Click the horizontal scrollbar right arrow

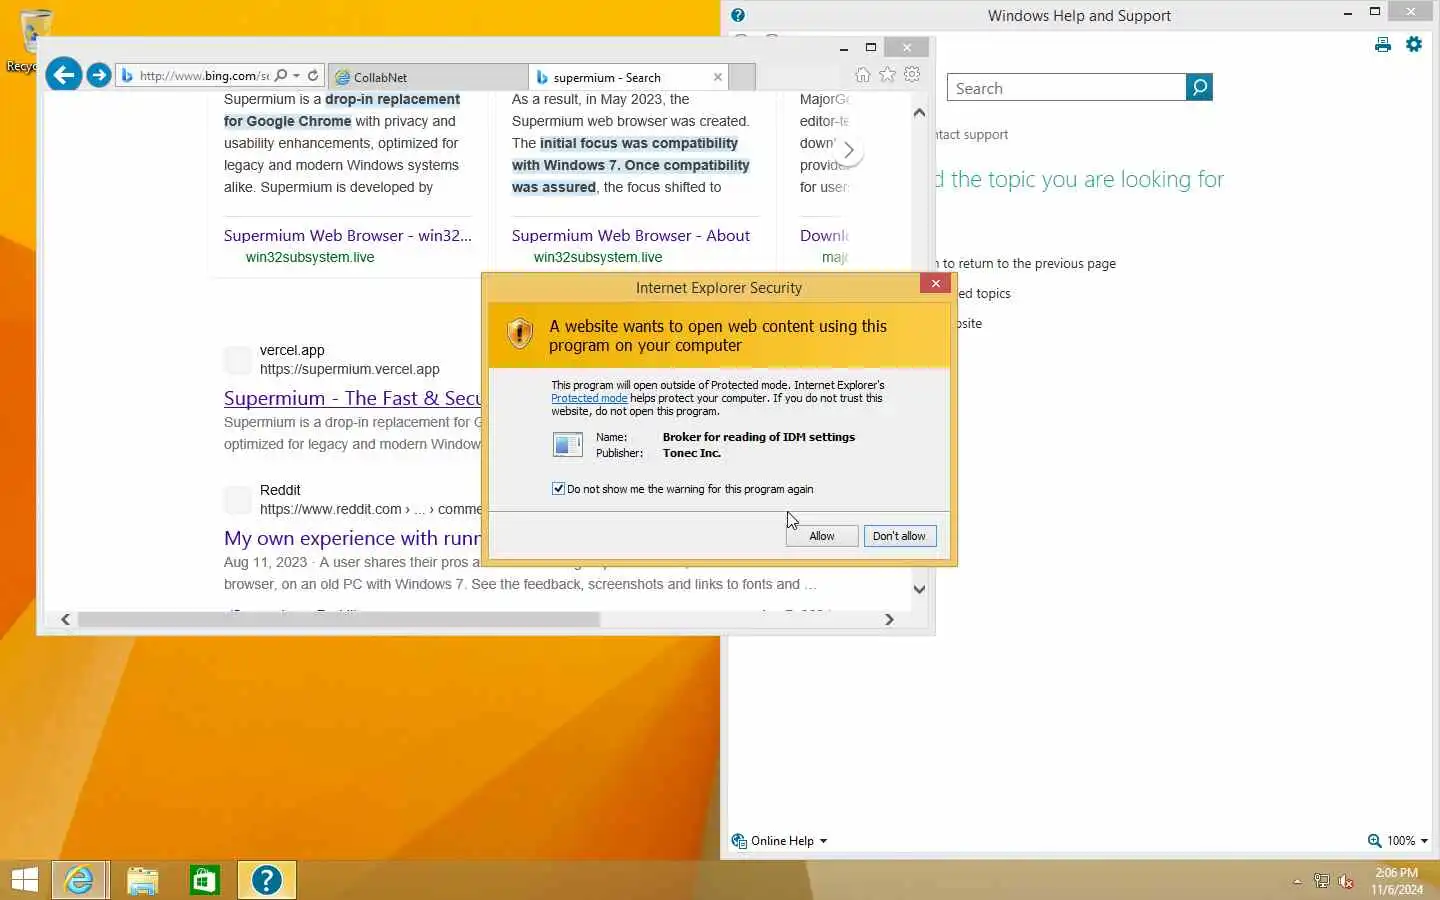pyautogui.click(x=889, y=620)
